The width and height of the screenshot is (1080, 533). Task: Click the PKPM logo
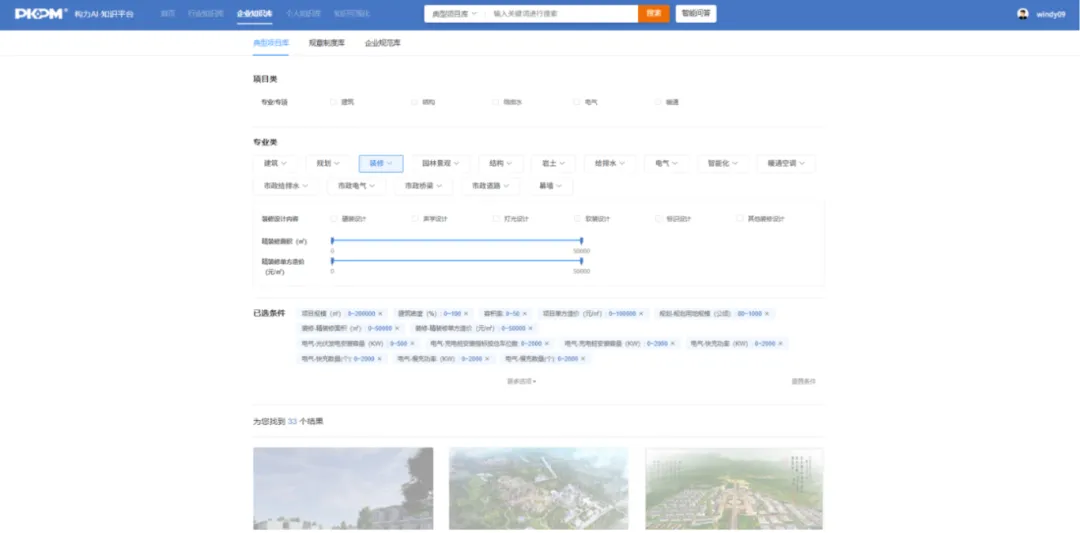[41, 14]
